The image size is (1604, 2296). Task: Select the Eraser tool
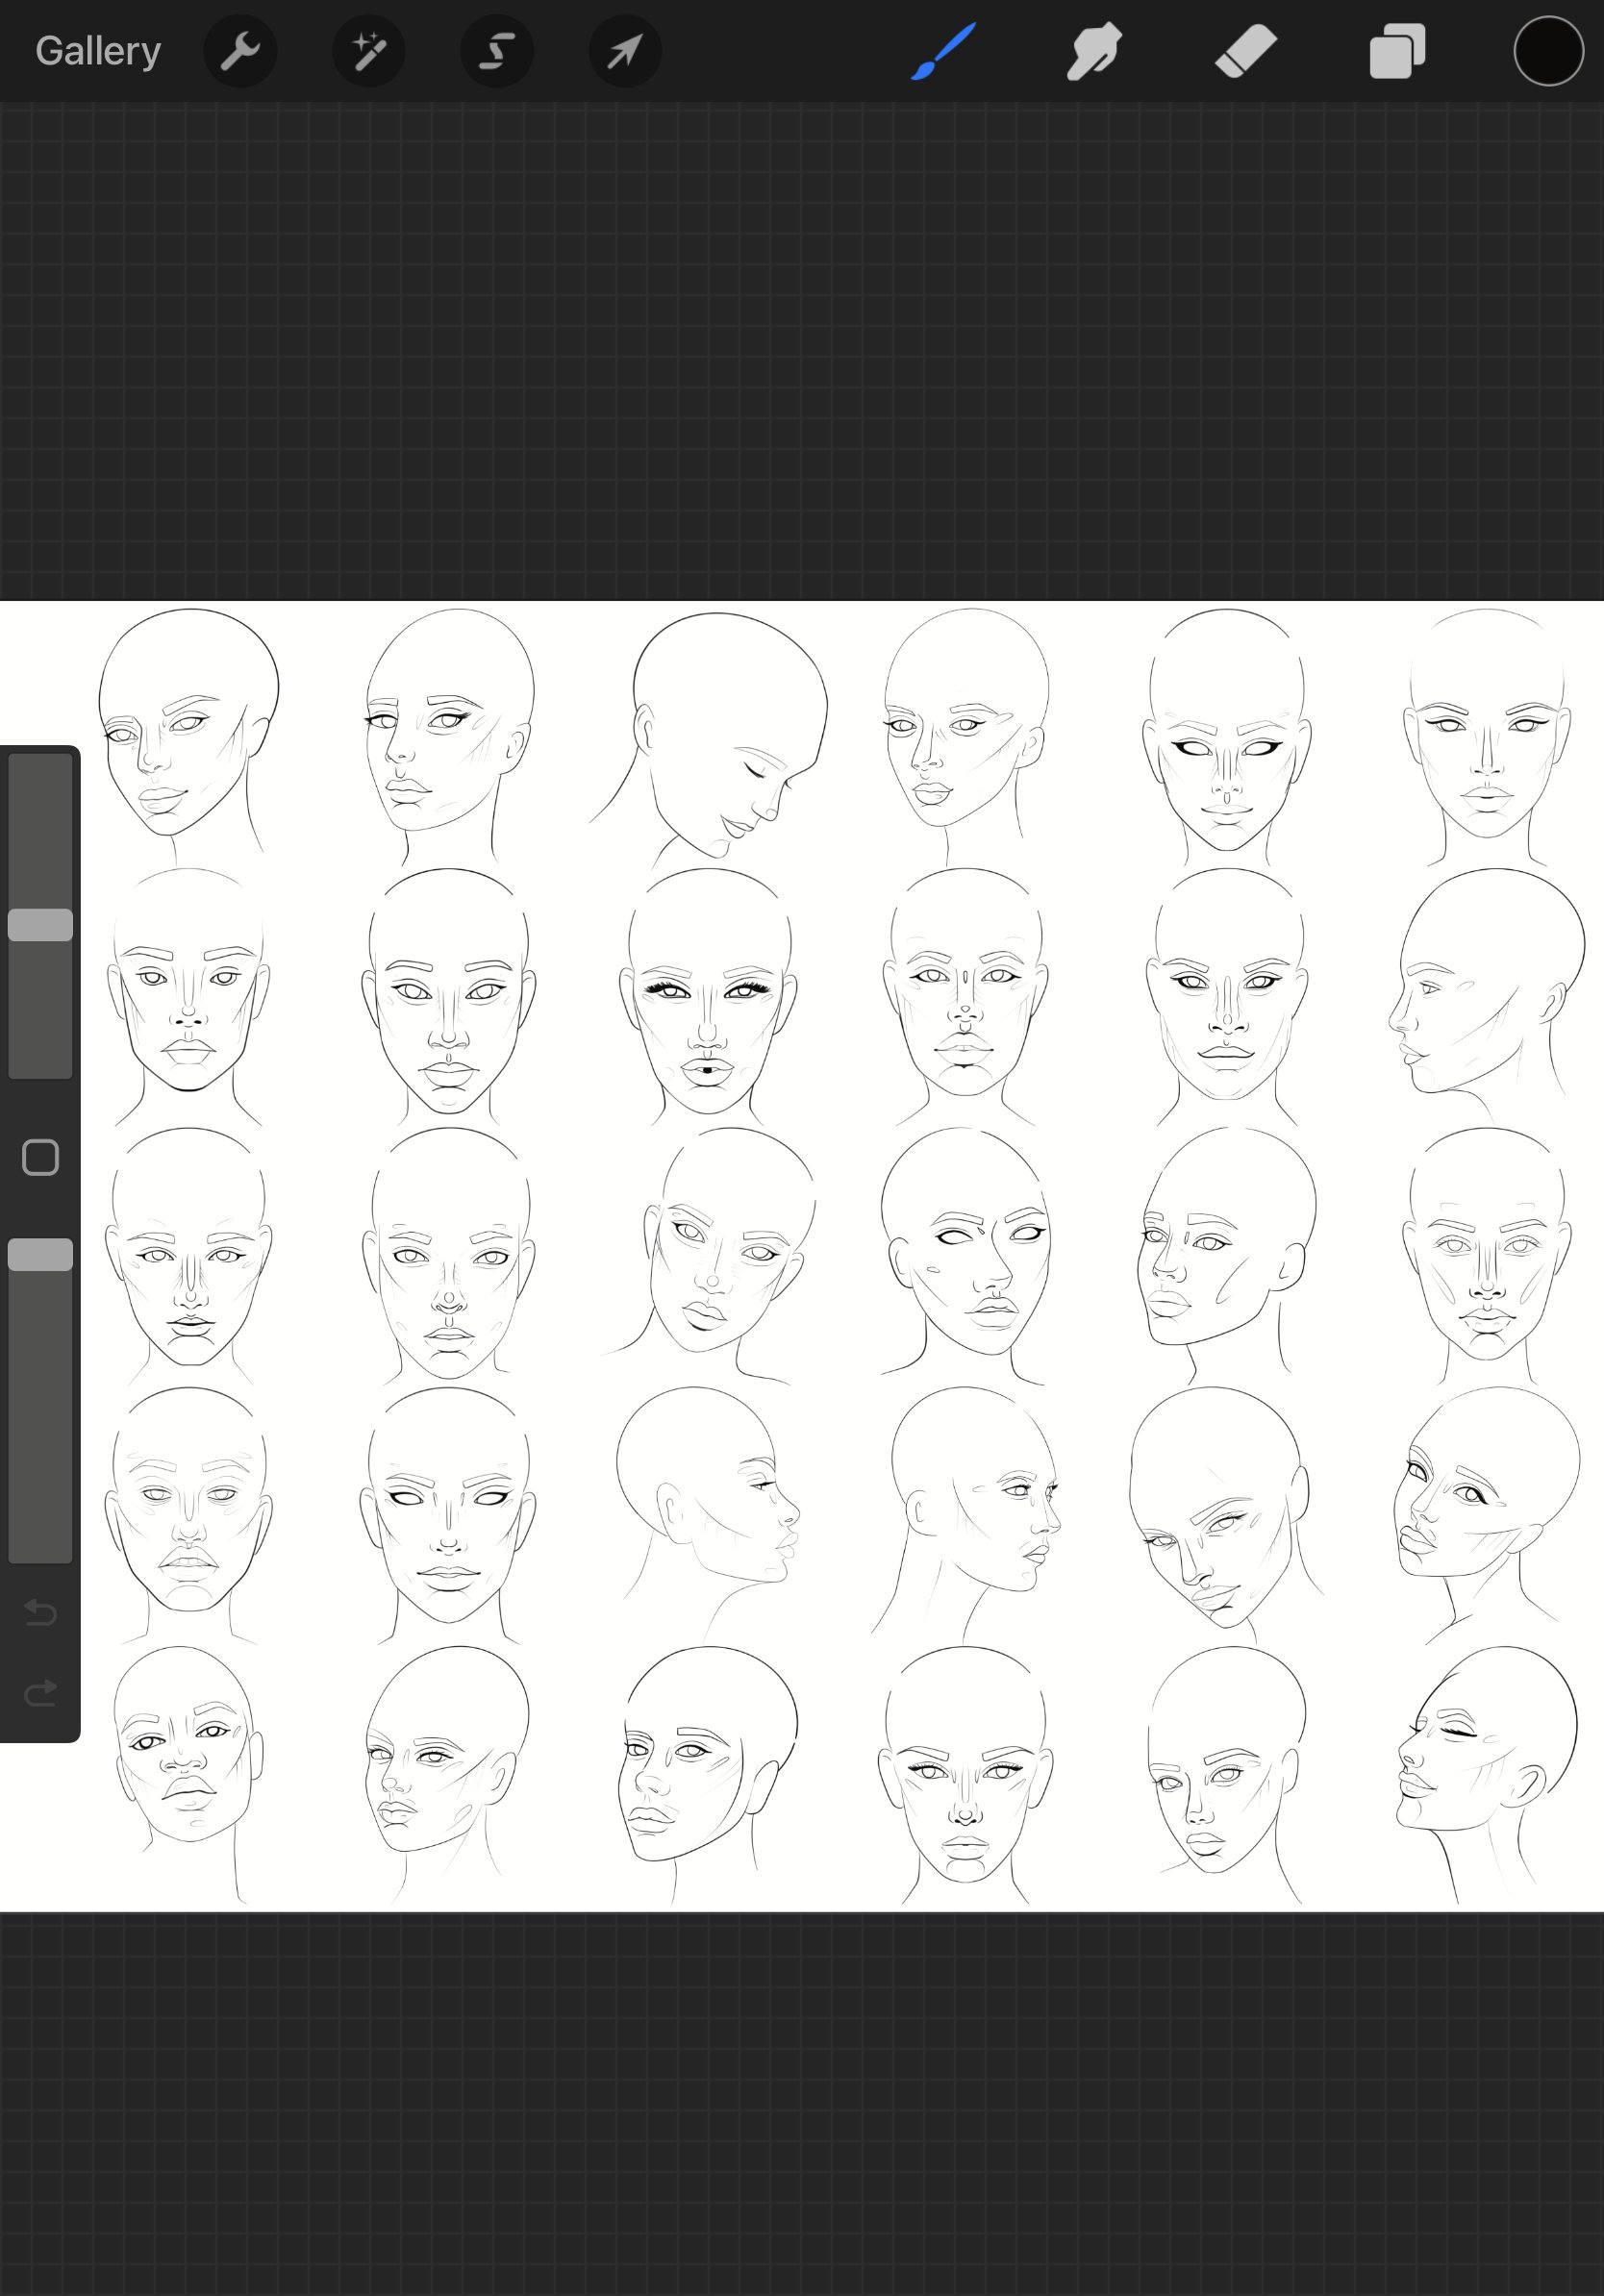[x=1247, y=51]
